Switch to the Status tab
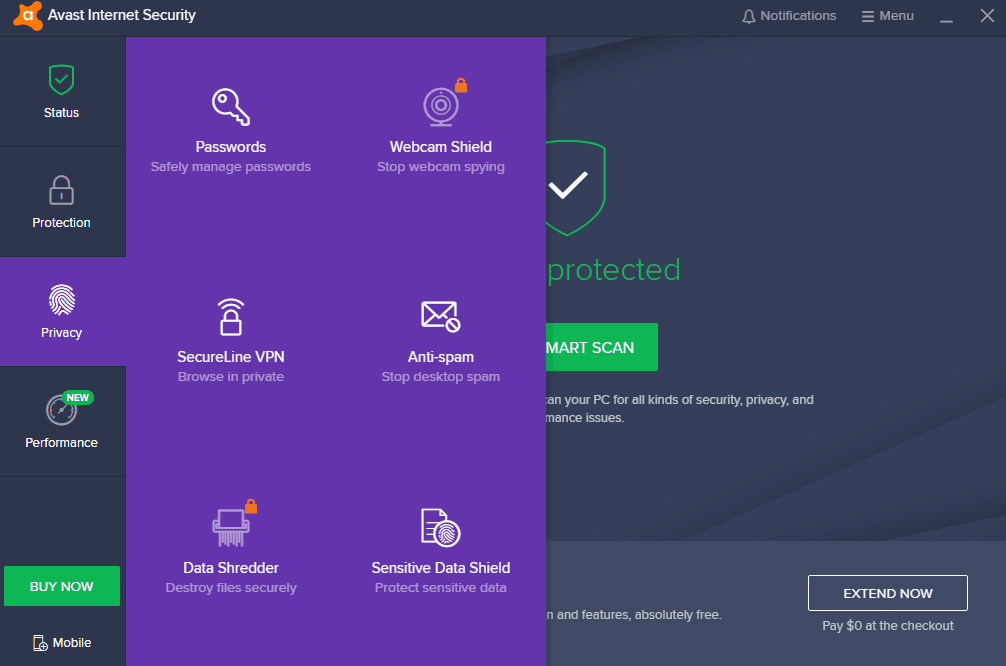The image size is (1006, 666). pyautogui.click(x=61, y=91)
